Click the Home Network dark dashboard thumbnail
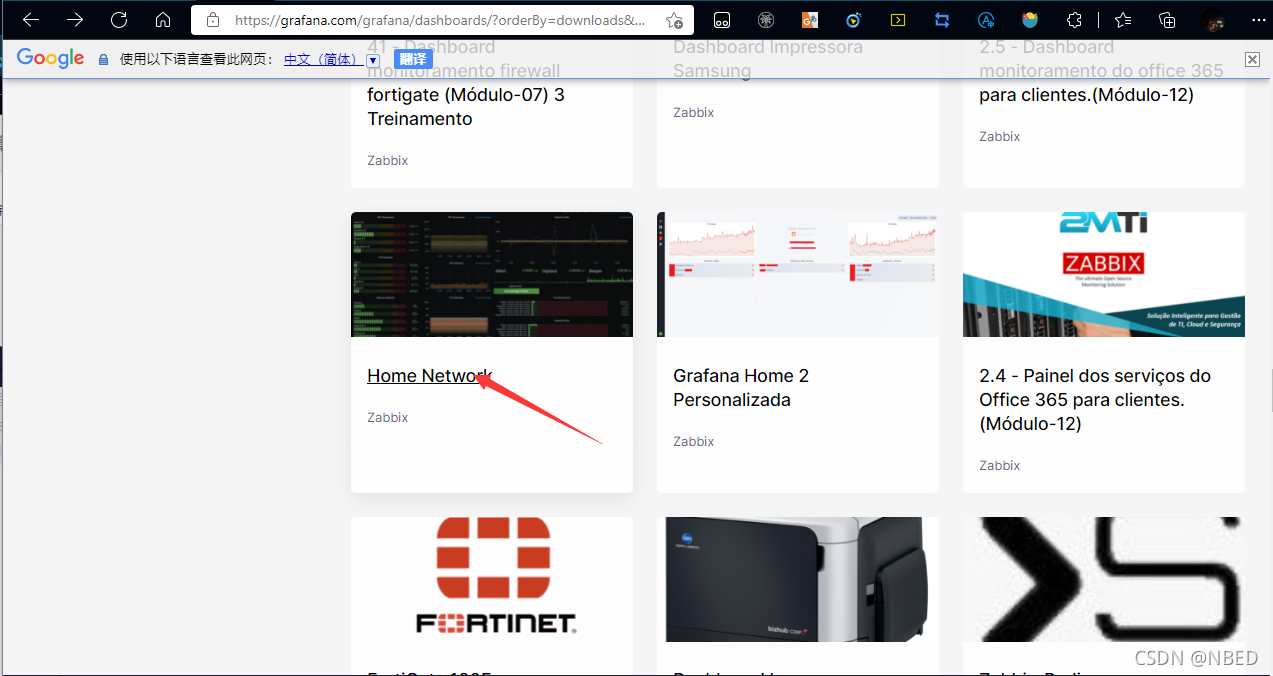Image resolution: width=1273 pixels, height=676 pixels. tap(492, 274)
